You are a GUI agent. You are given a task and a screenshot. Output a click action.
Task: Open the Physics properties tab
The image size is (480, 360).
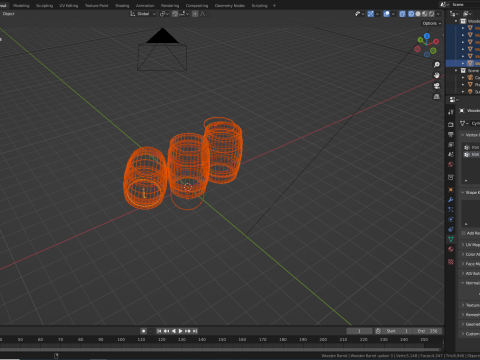[451, 219]
